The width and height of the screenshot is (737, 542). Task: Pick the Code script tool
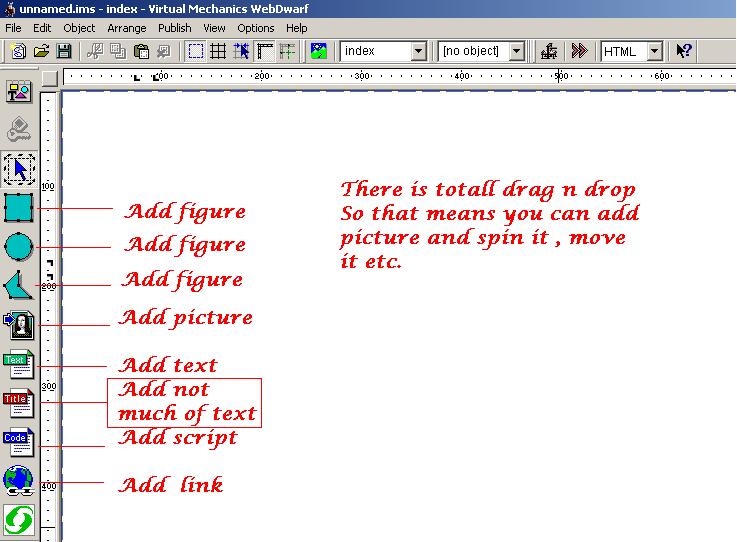[x=19, y=442]
